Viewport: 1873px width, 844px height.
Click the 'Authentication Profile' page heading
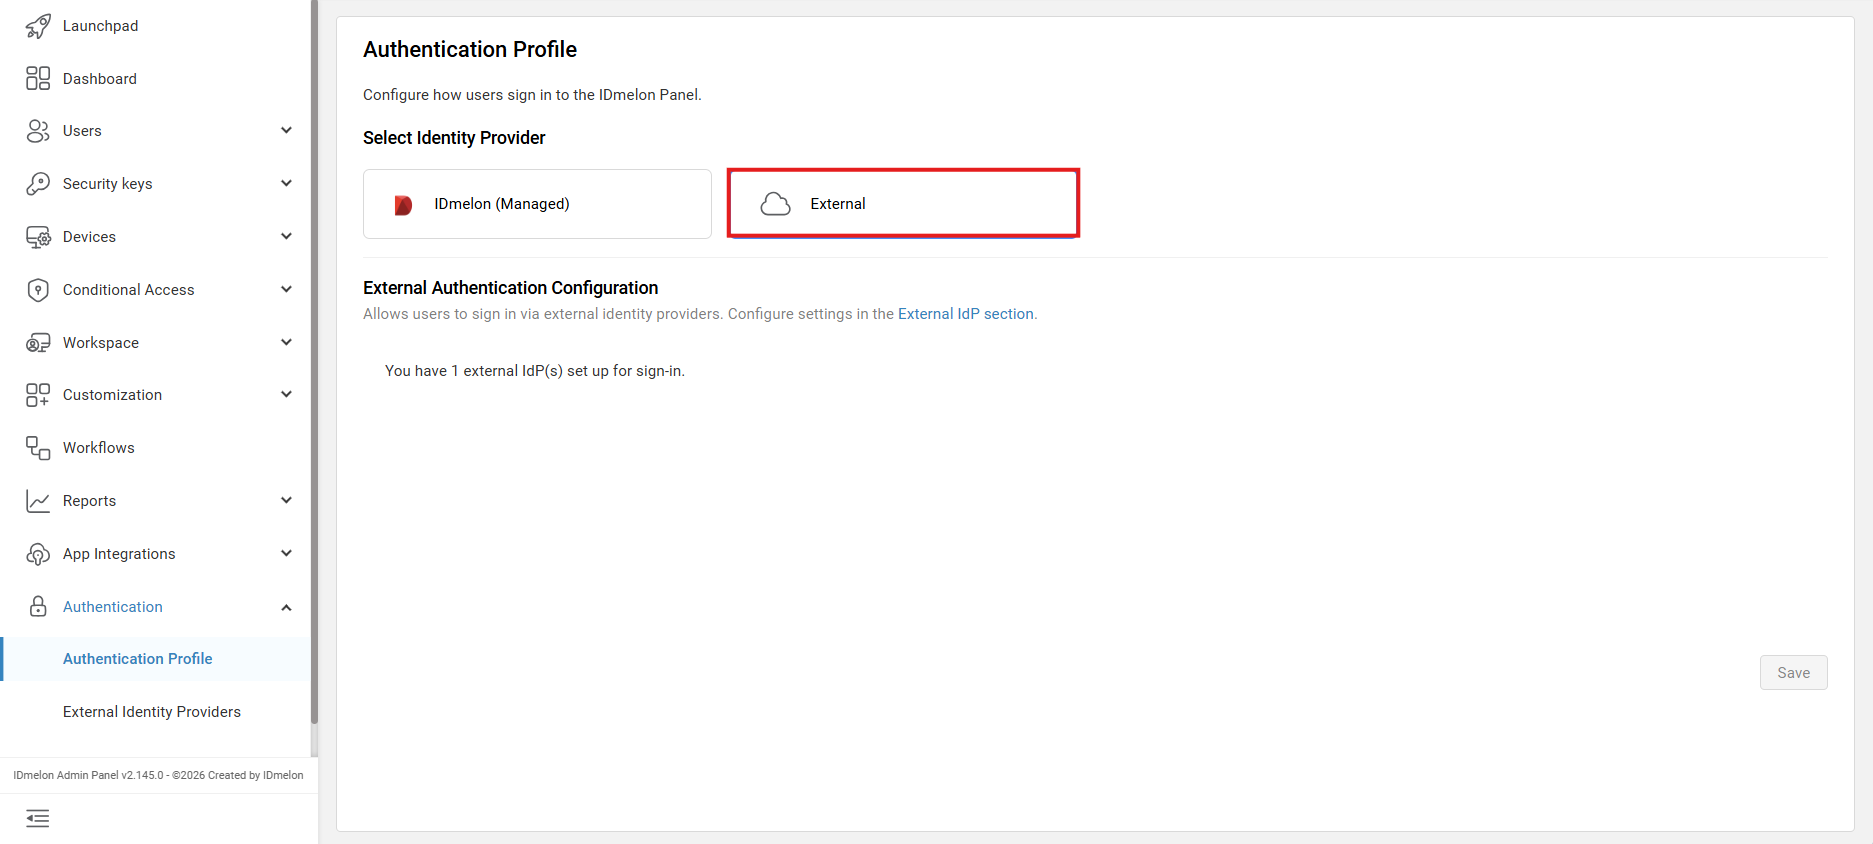[x=470, y=49]
